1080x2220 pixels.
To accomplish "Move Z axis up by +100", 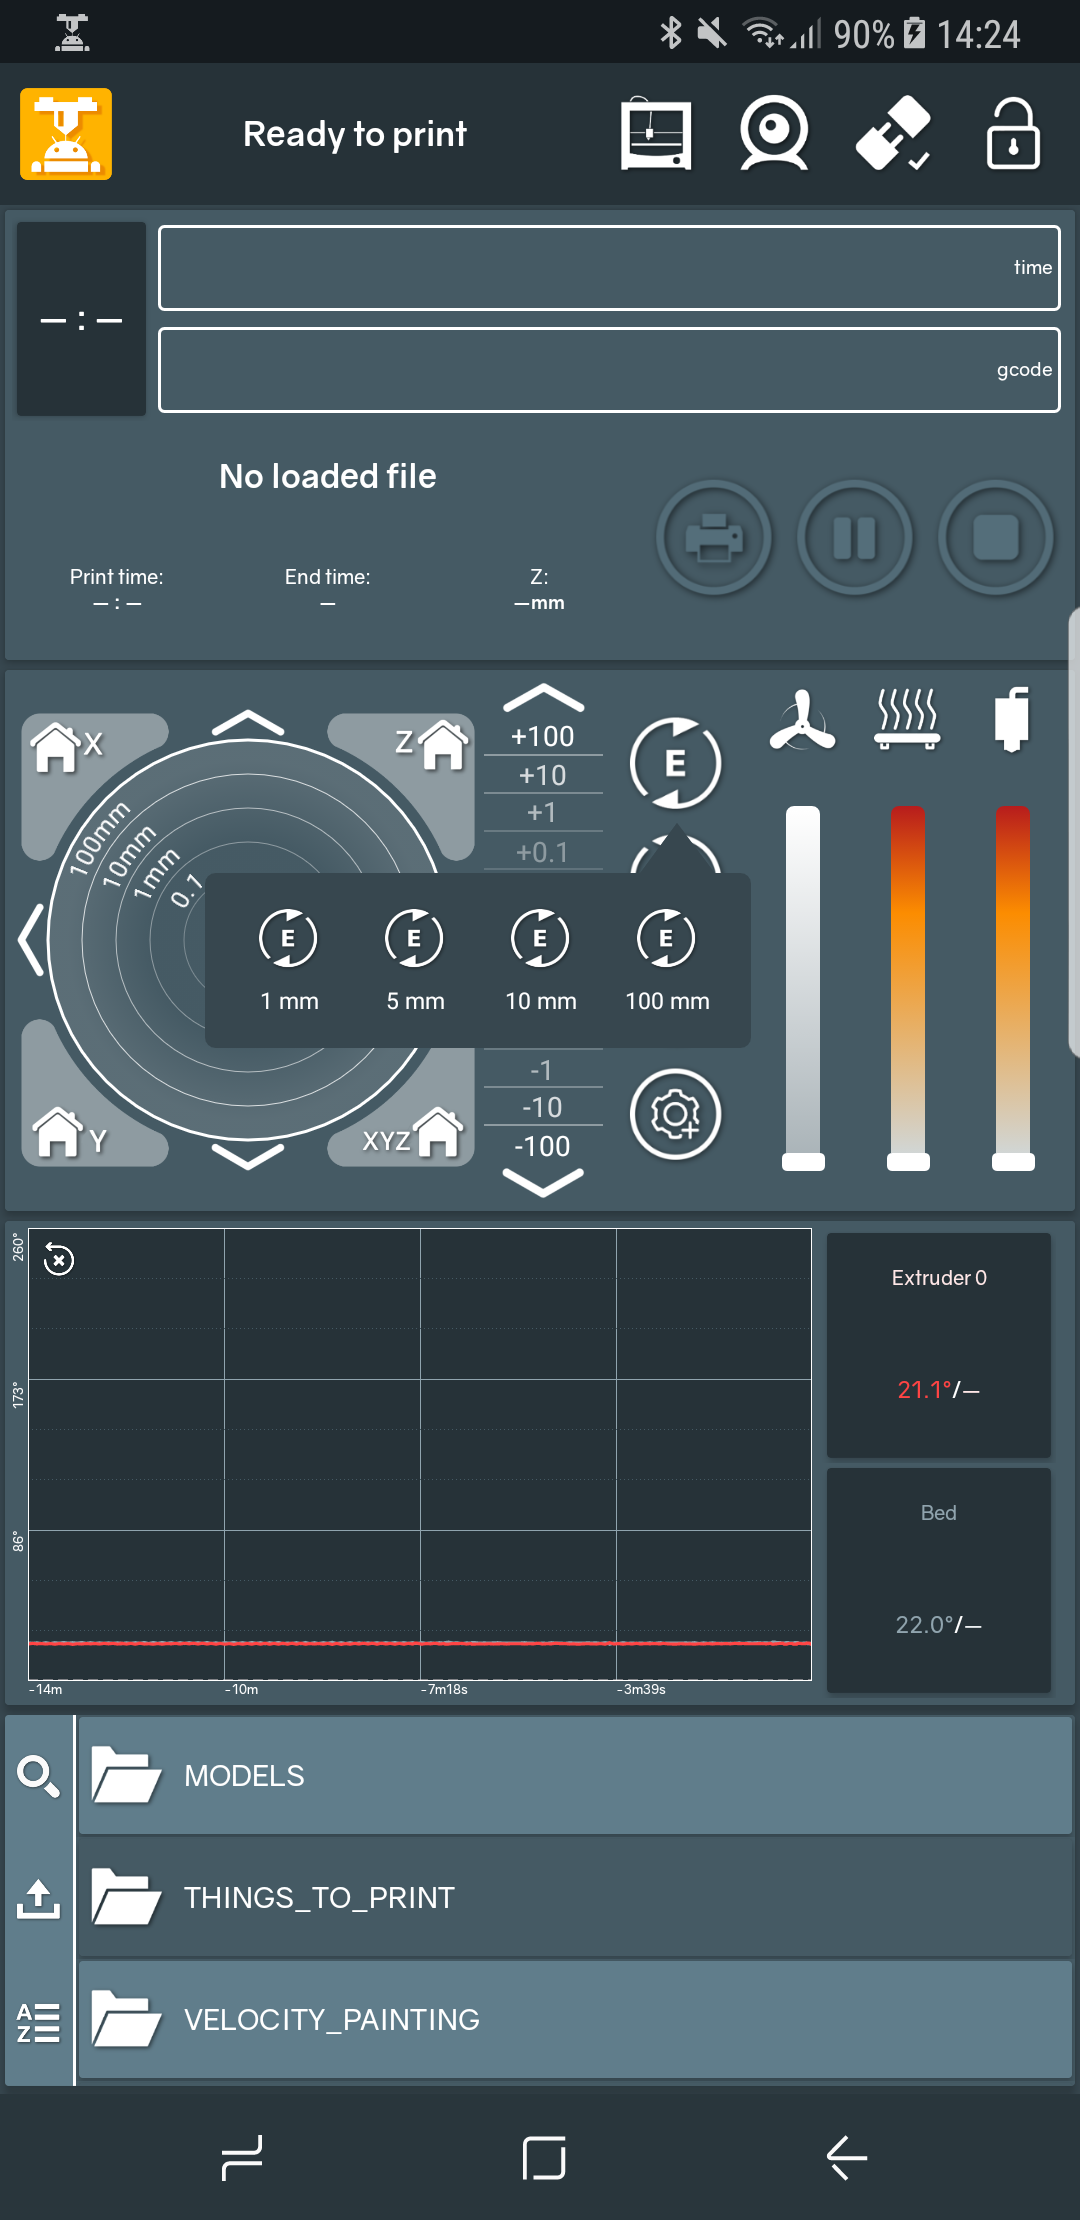I will coord(542,737).
